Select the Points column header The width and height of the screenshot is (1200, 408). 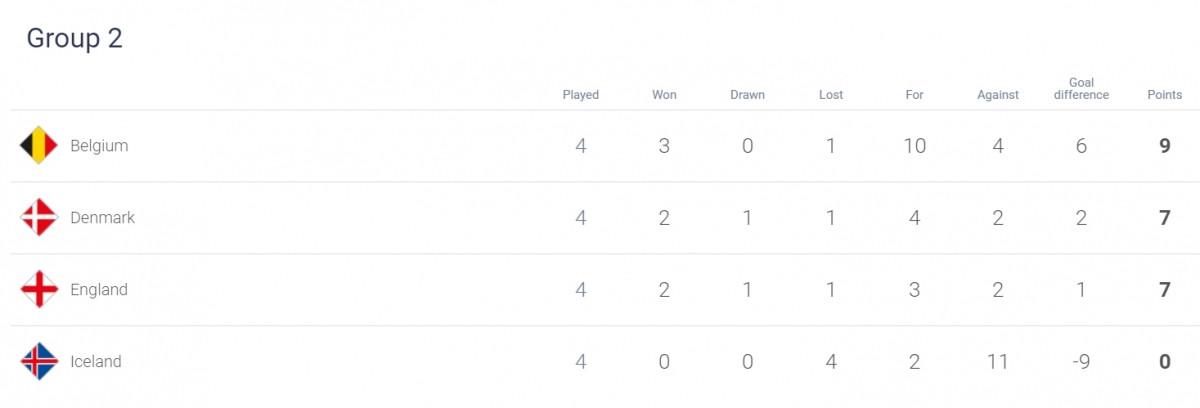(1164, 95)
